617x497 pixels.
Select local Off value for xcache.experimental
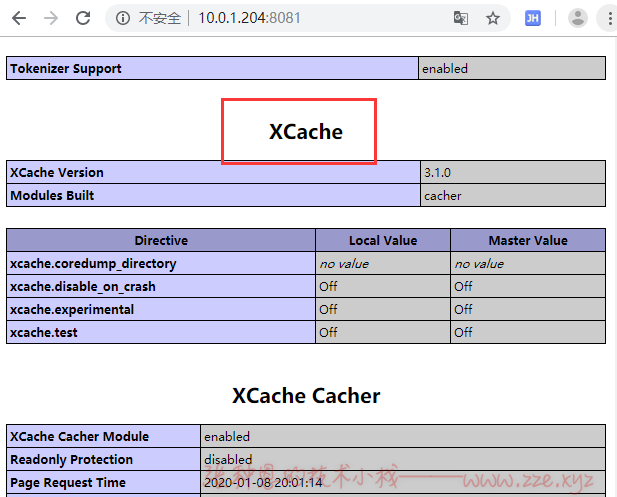(328, 310)
